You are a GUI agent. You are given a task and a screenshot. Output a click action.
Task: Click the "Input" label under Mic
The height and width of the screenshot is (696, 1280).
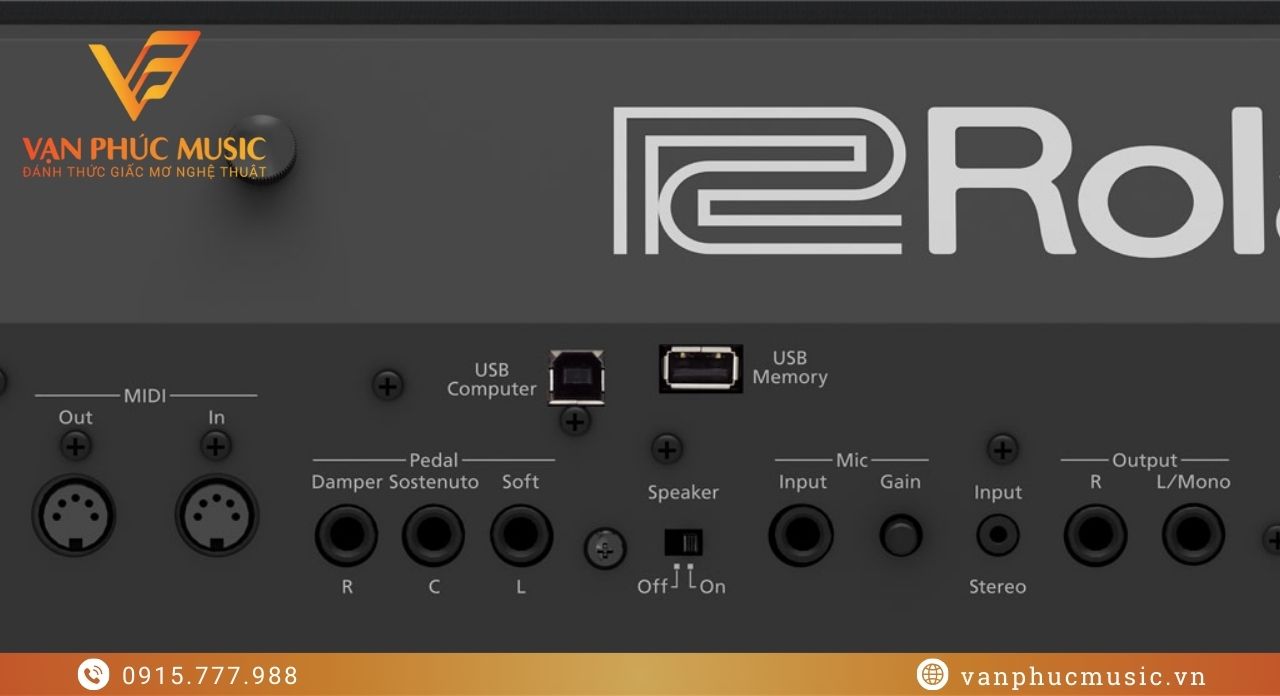802,482
